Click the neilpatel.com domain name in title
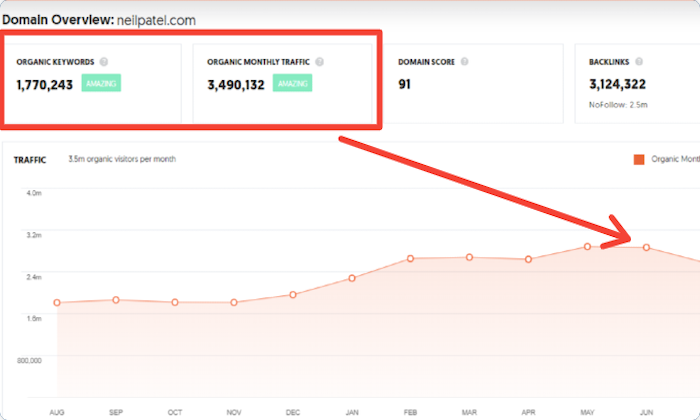Screen dimensions: 700x420 pyautogui.click(x=156, y=21)
